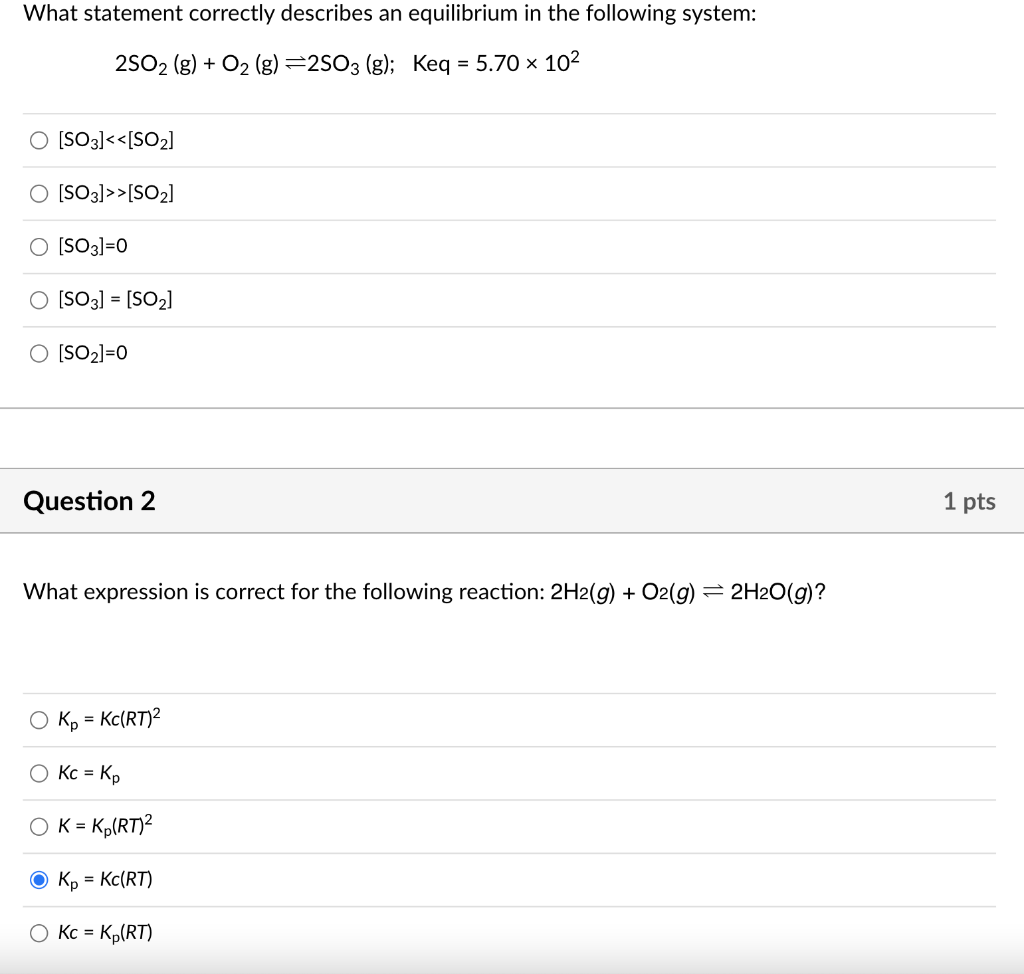Select the Kc = Kp(RT) radio button
Screen dimensions: 1024x974
point(39,933)
